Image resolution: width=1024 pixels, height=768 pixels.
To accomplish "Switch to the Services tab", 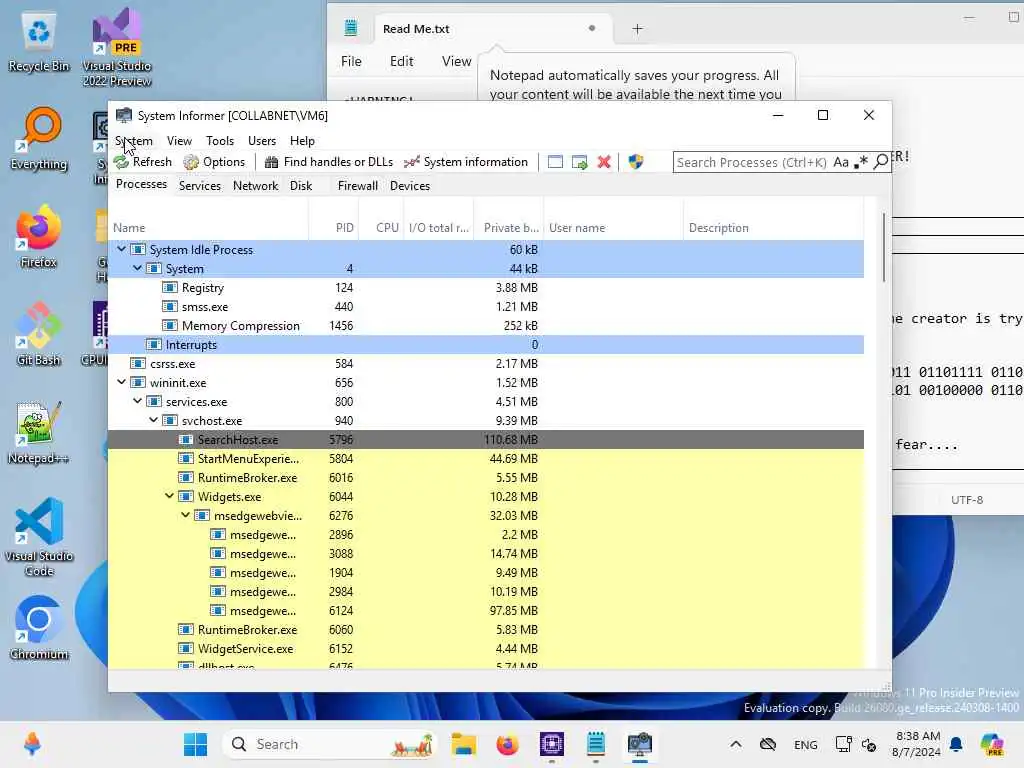I will pos(200,185).
